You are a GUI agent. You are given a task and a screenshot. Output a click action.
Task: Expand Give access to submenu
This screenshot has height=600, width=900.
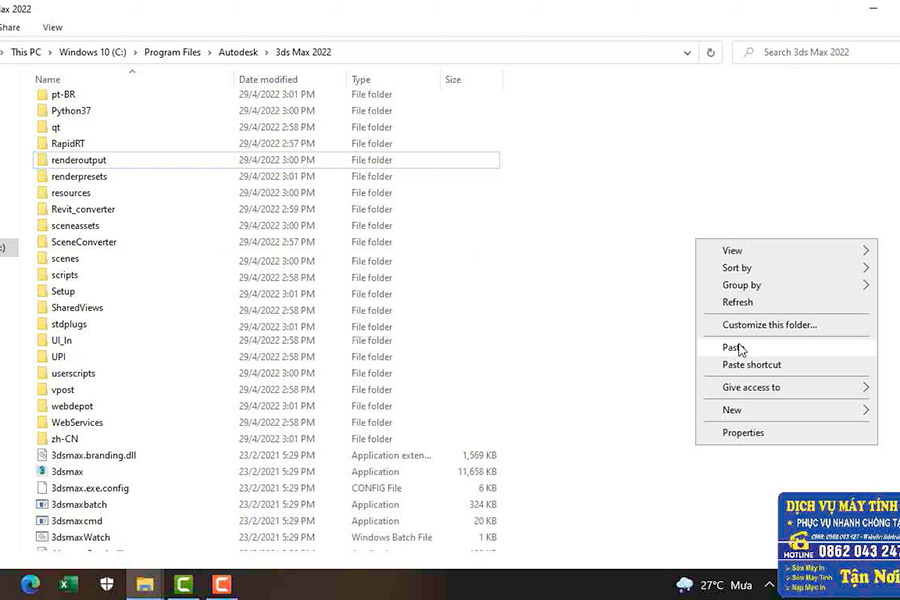tap(786, 387)
